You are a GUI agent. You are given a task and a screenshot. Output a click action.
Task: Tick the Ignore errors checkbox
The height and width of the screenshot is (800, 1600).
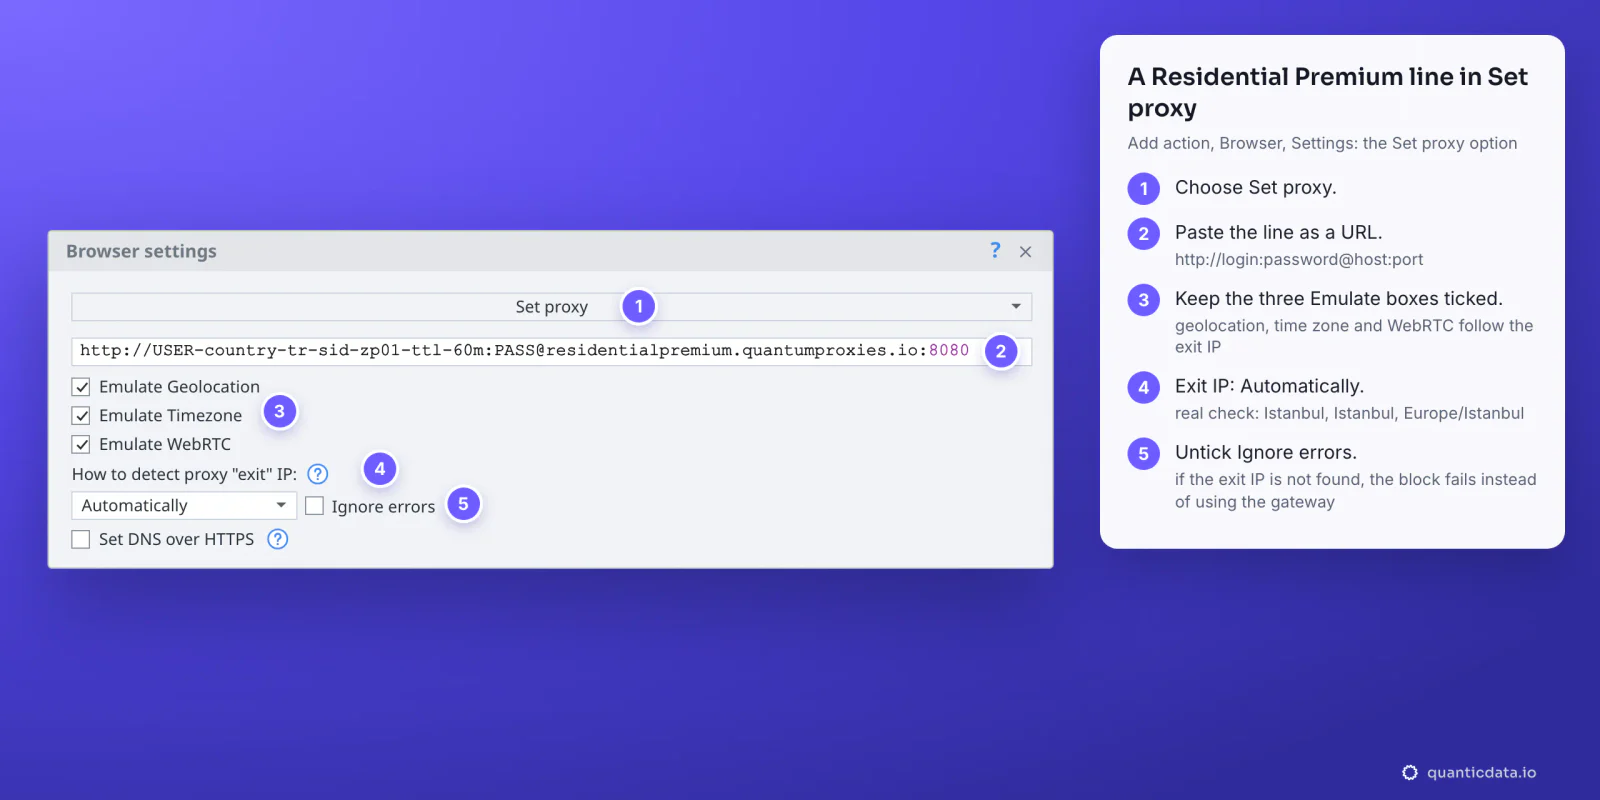[x=314, y=506]
